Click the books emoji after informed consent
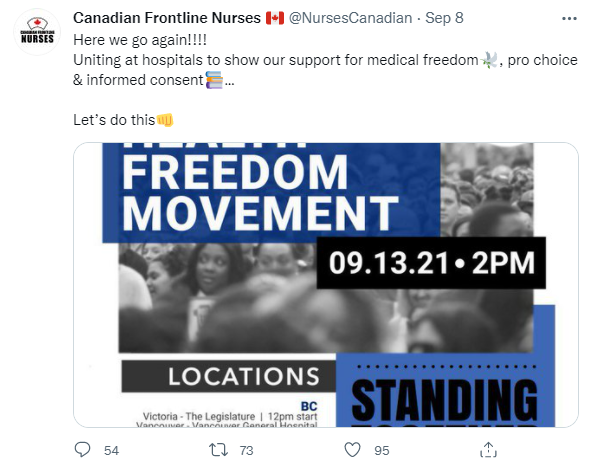Screen dimensions: 592x468 pos(214,80)
